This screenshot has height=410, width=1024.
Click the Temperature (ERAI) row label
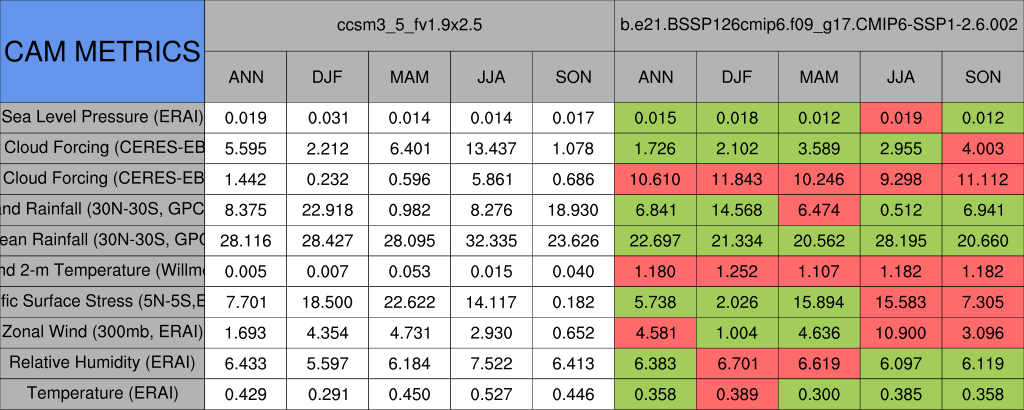(x=102, y=393)
